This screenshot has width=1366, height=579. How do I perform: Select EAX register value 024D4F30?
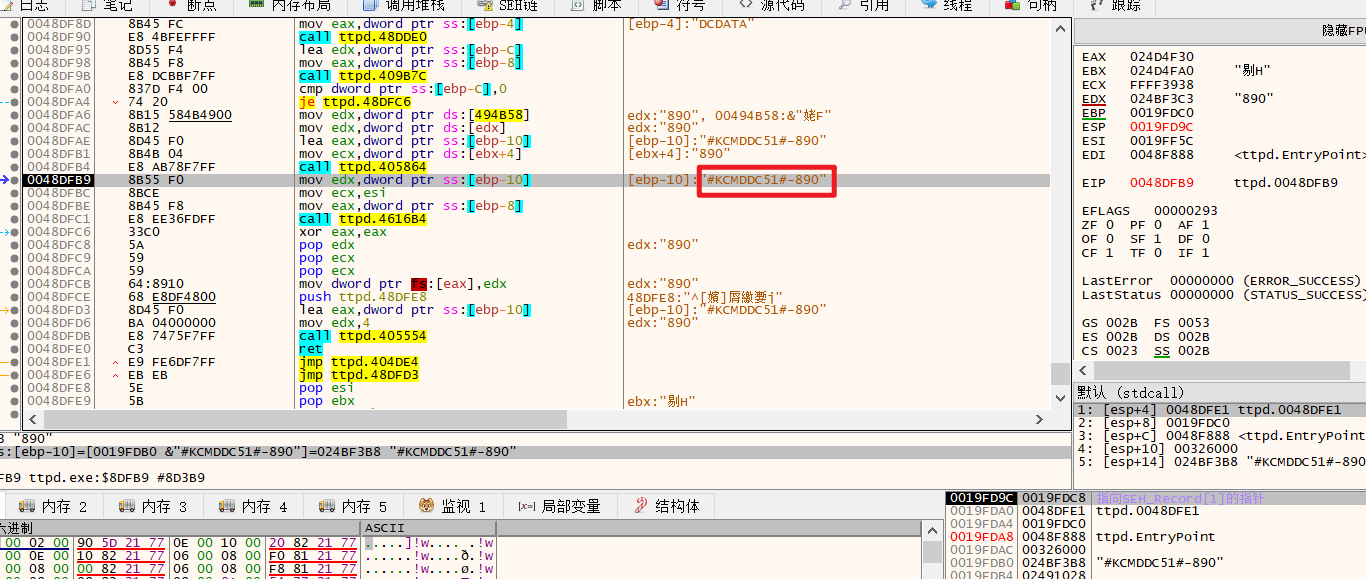(1162, 57)
